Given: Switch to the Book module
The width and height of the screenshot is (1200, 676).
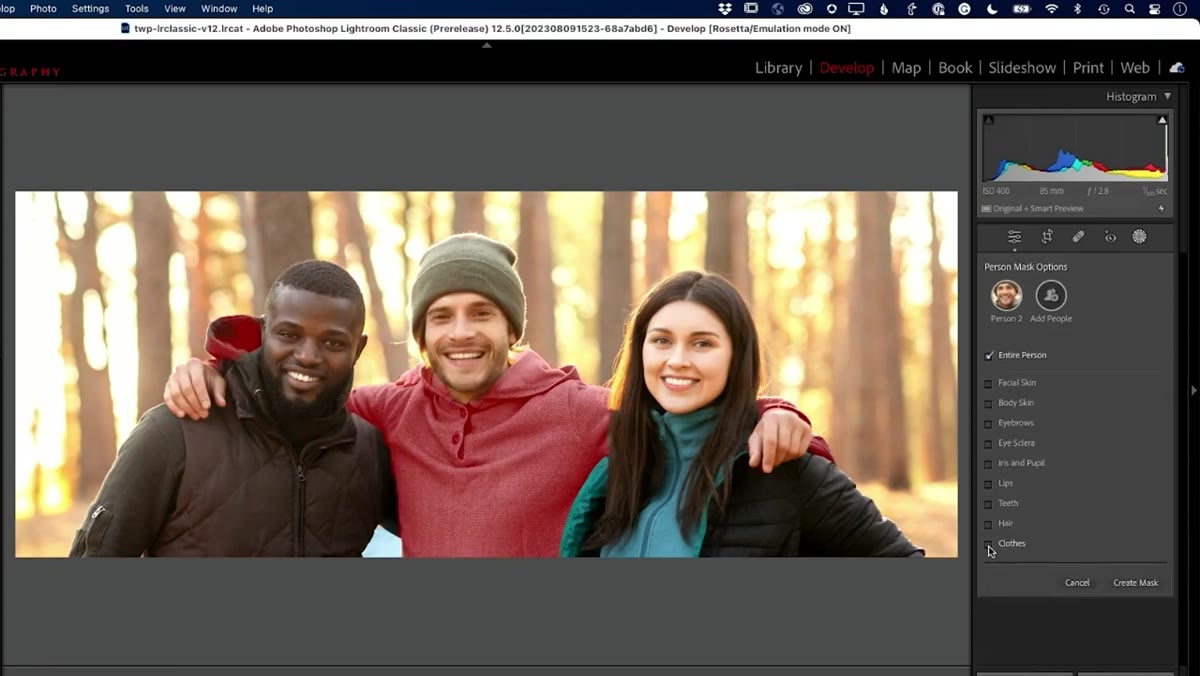Looking at the screenshot, I should 955,68.
